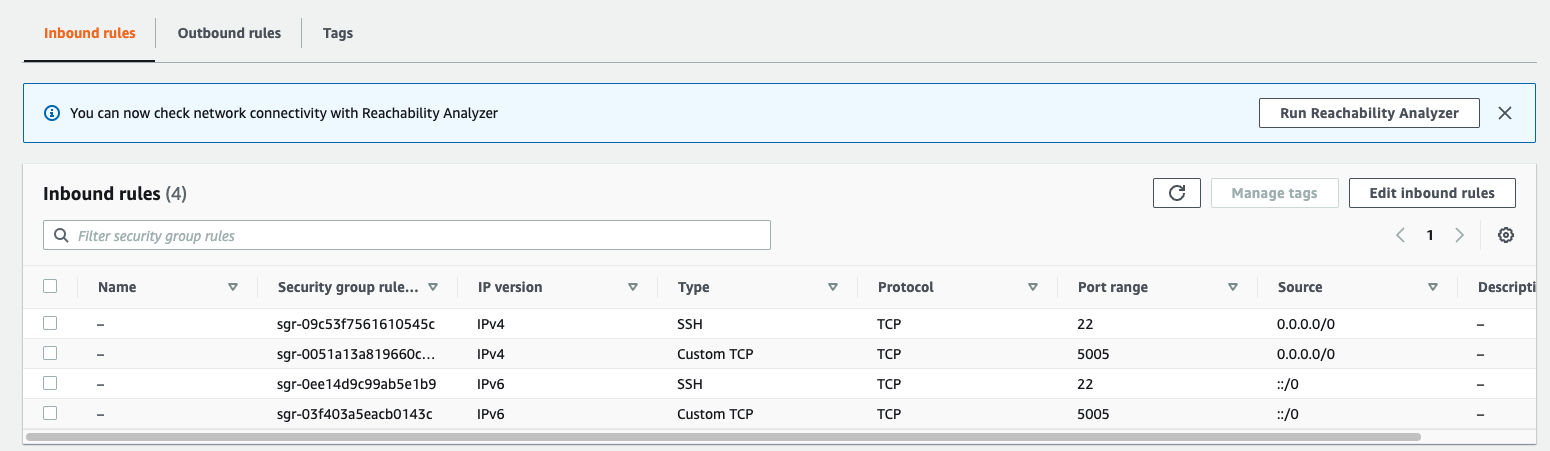The image size is (1550, 451).
Task: Click the search magnifier icon
Action: [62, 236]
